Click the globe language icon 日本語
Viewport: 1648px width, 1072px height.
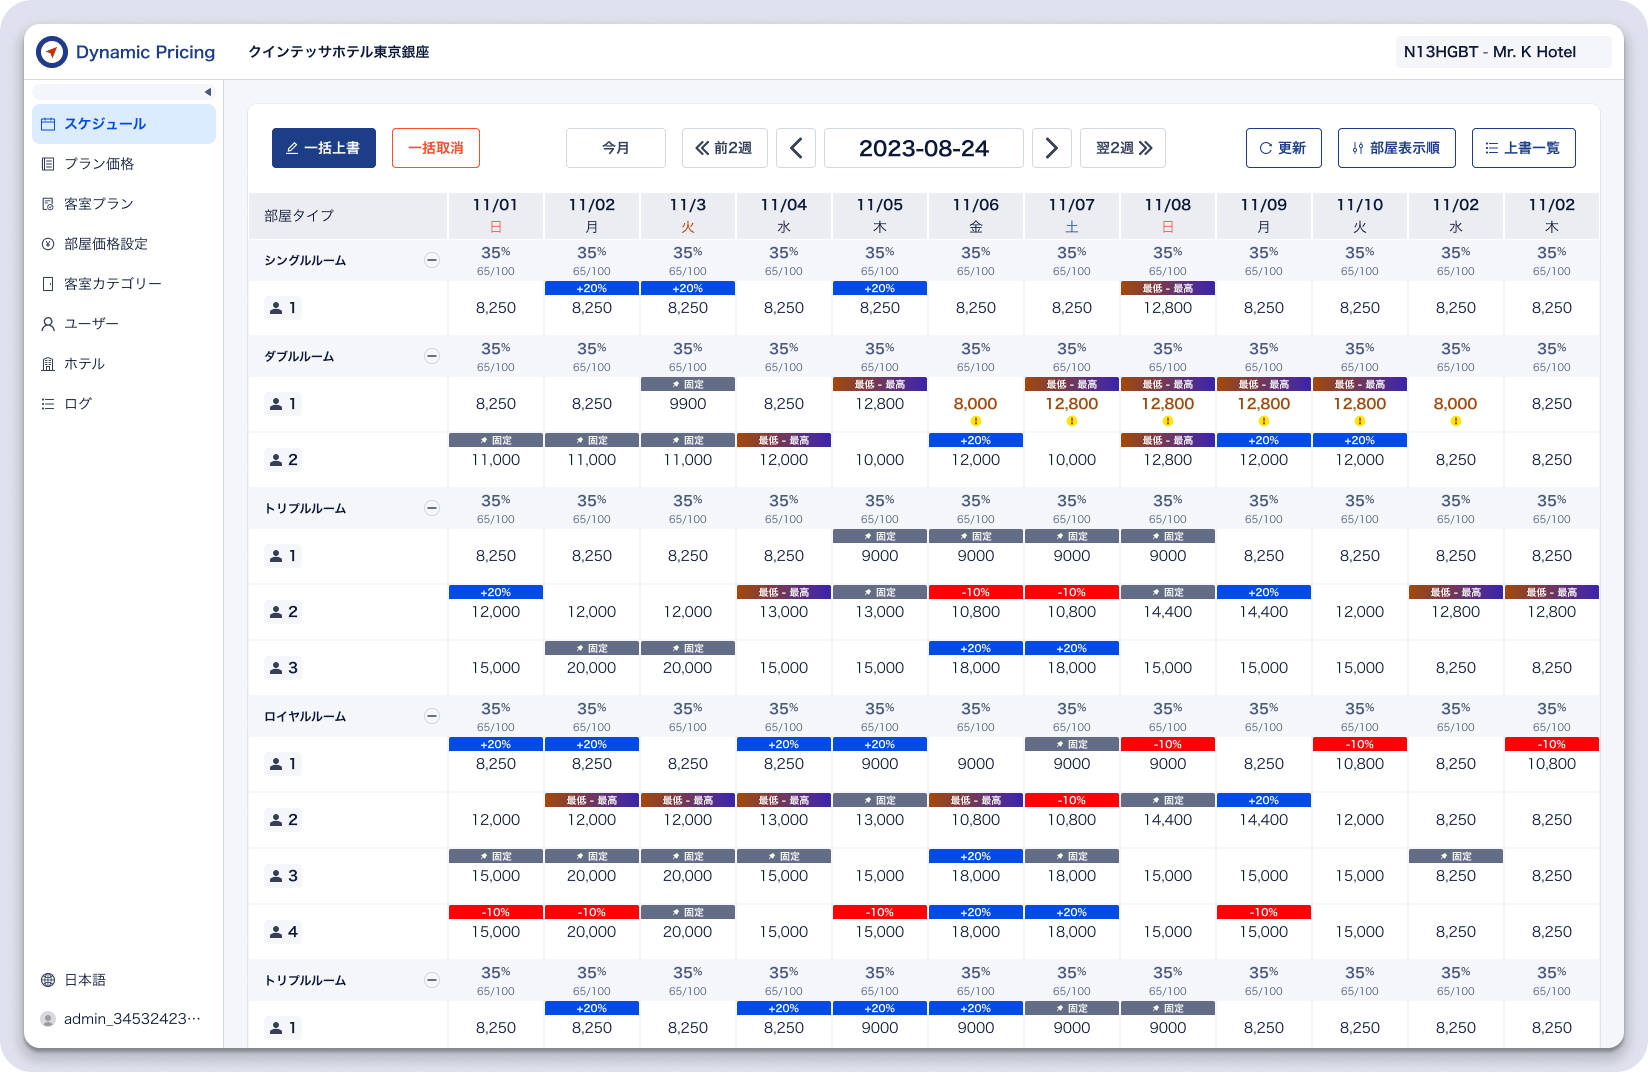coord(48,980)
